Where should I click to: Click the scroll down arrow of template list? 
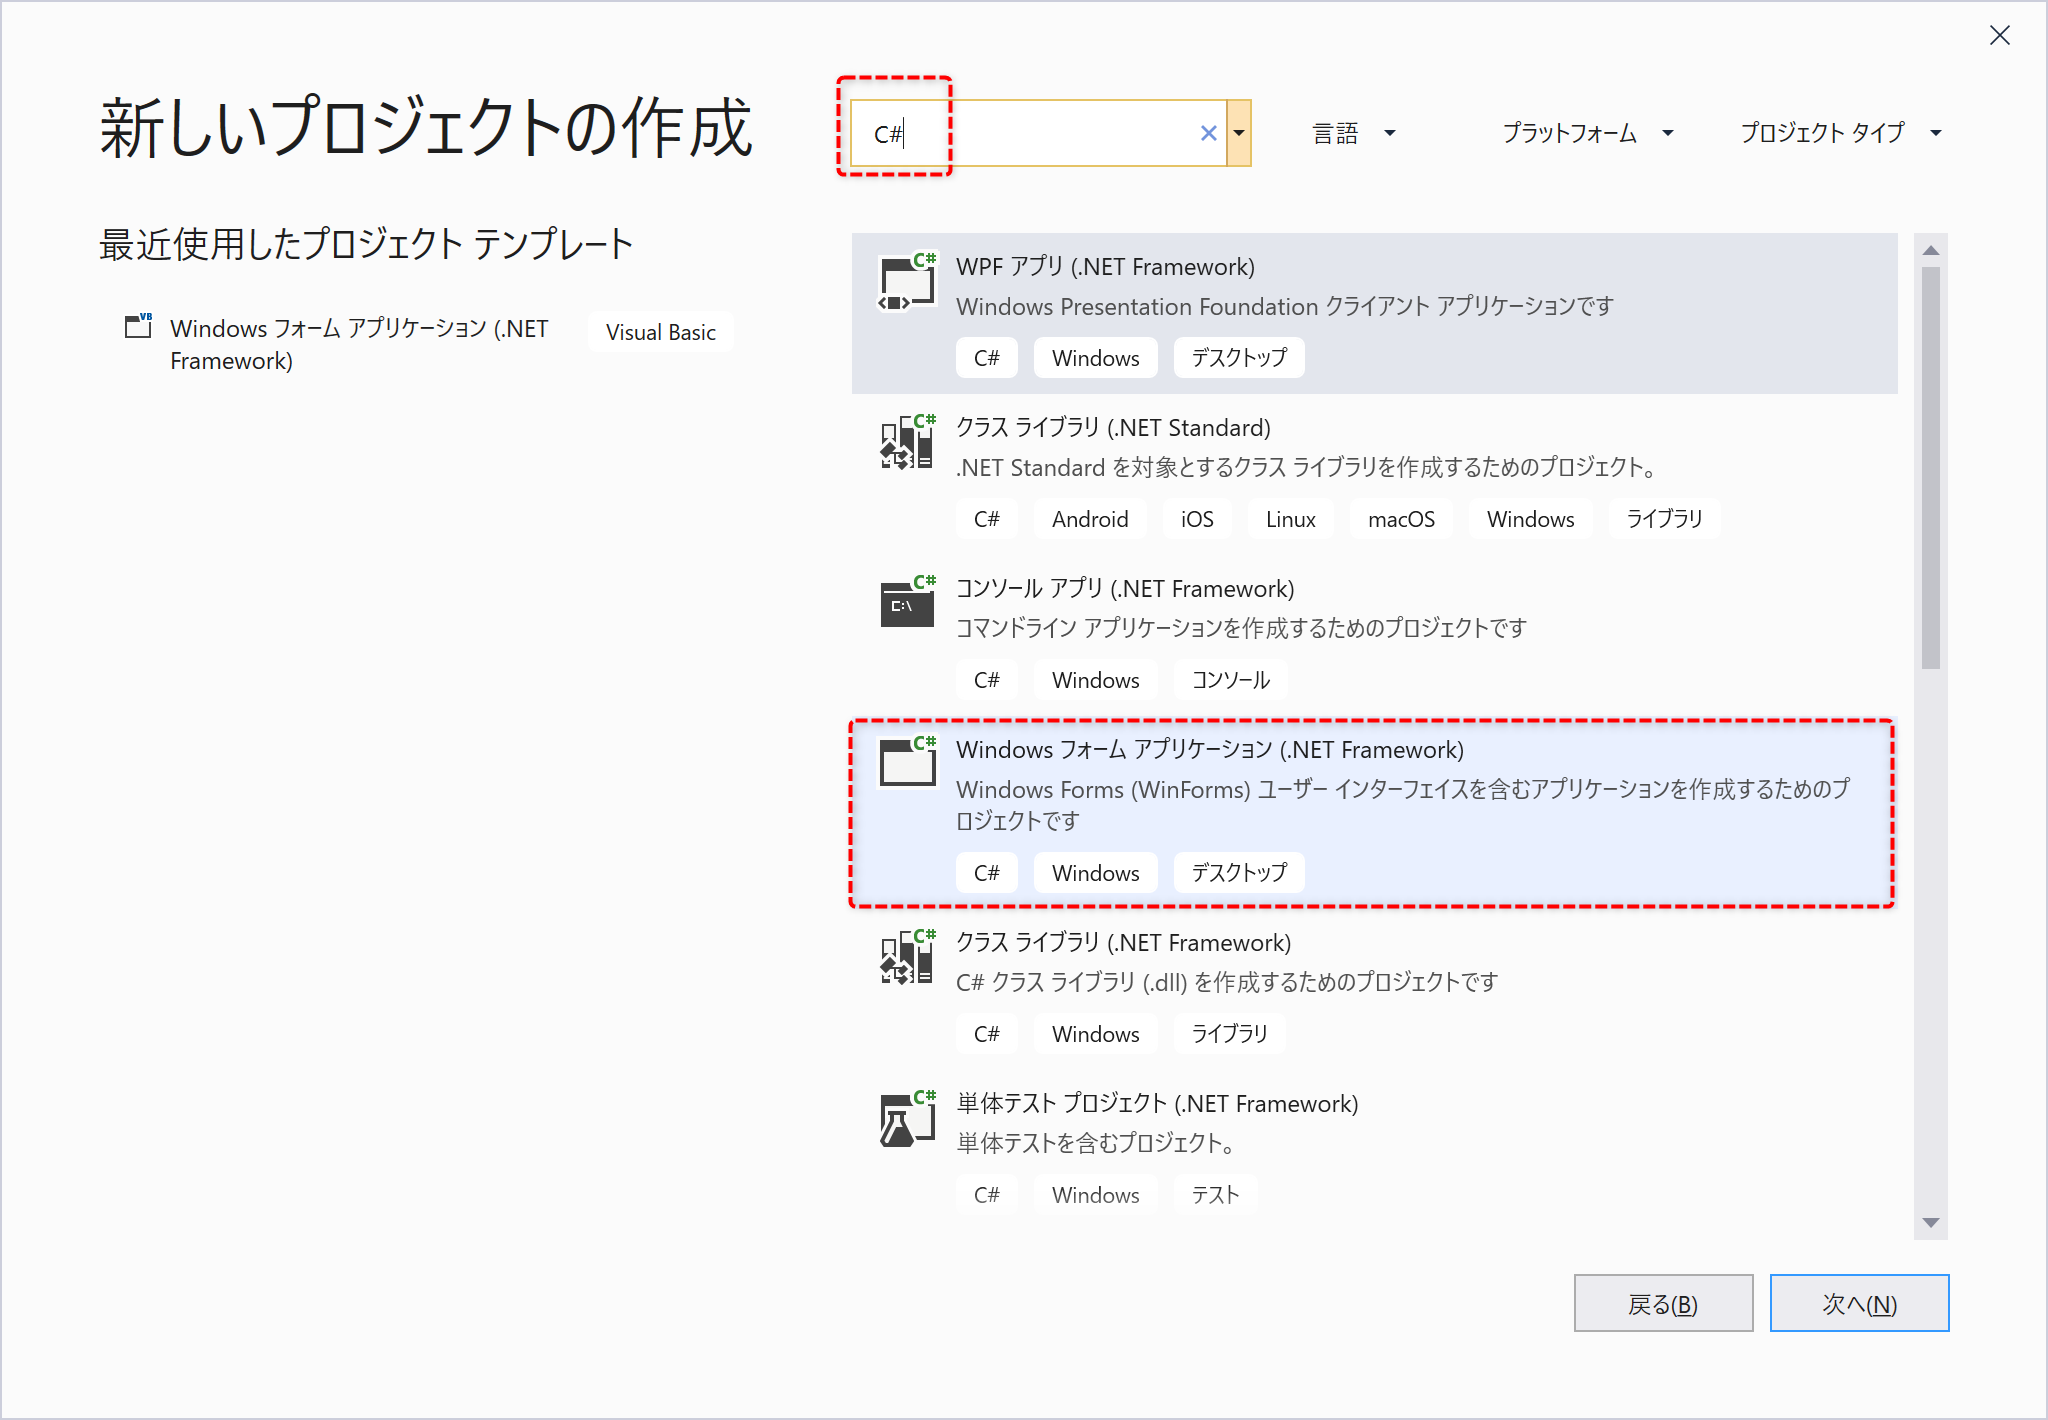1931,1223
